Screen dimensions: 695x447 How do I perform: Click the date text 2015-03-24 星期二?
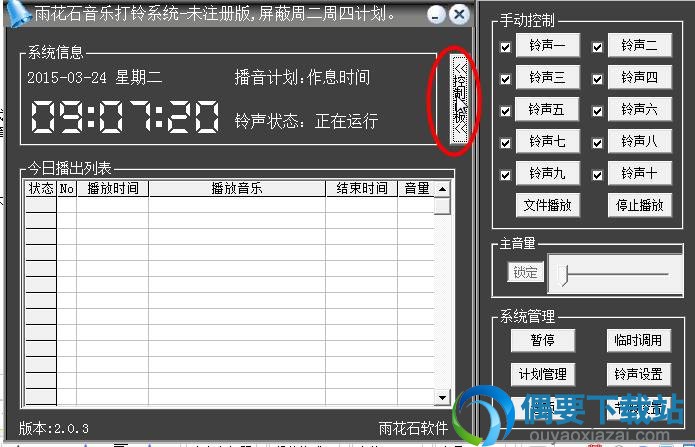click(94, 78)
